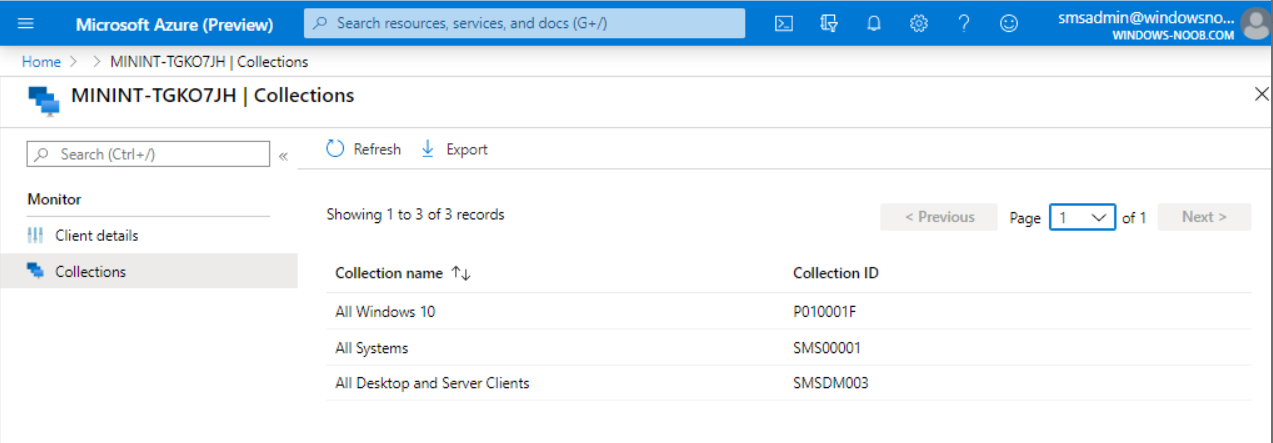Open the help question mark
The image size is (1273, 443).
pyautogui.click(x=964, y=23)
